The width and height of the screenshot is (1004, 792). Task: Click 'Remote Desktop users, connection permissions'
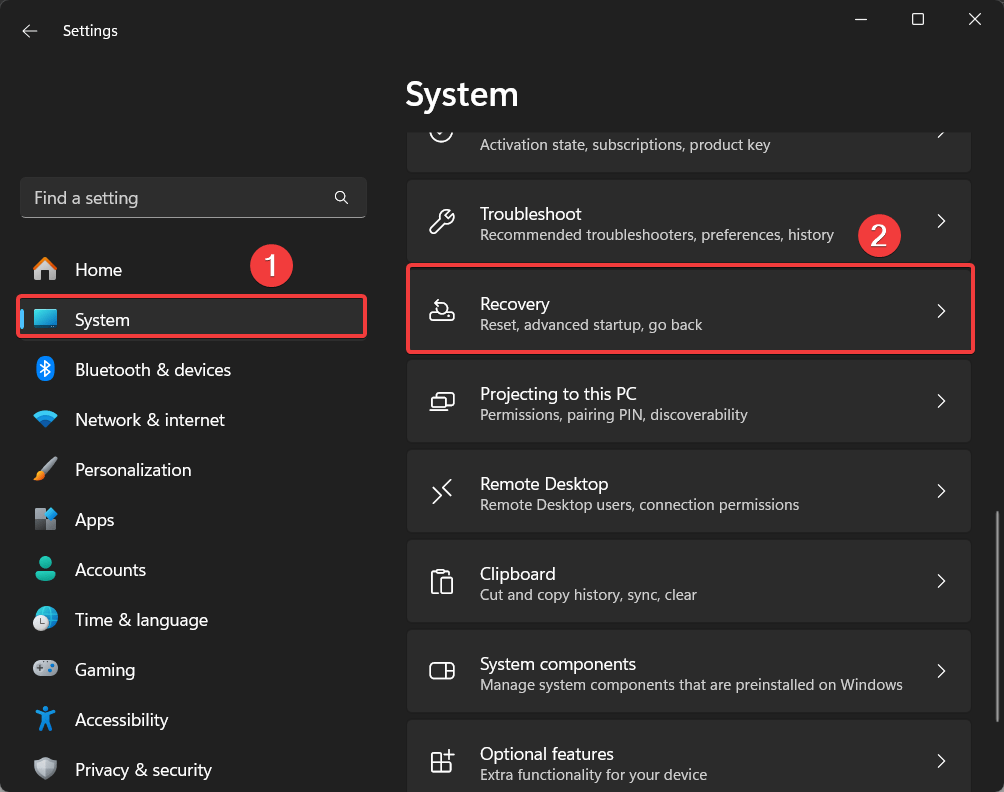coord(640,505)
